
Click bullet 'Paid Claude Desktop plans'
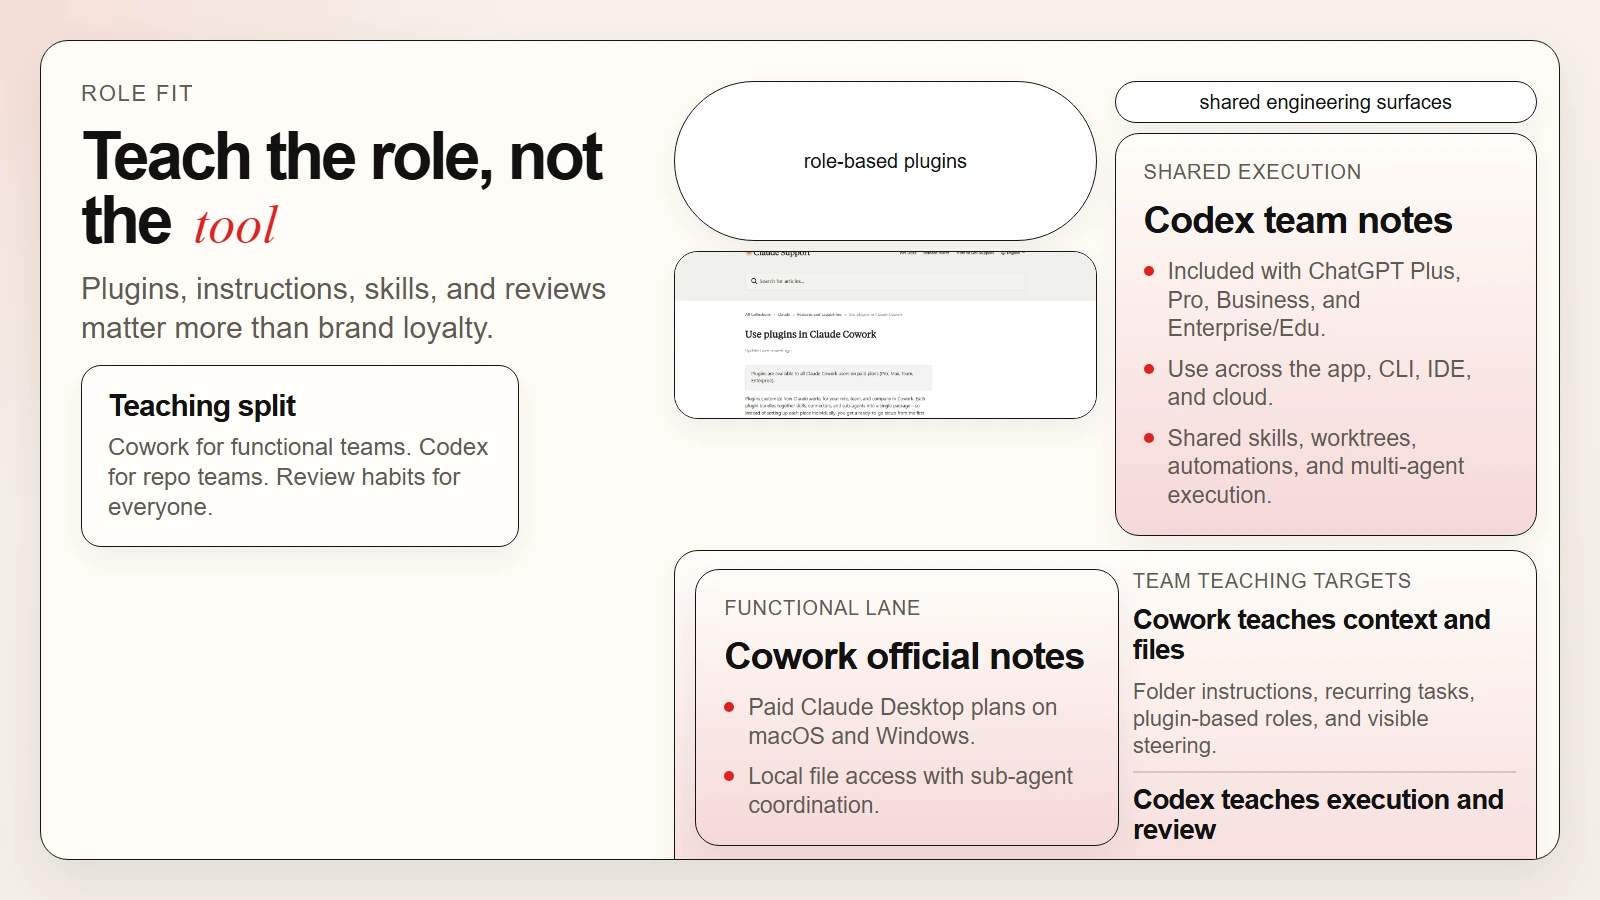tap(891, 721)
